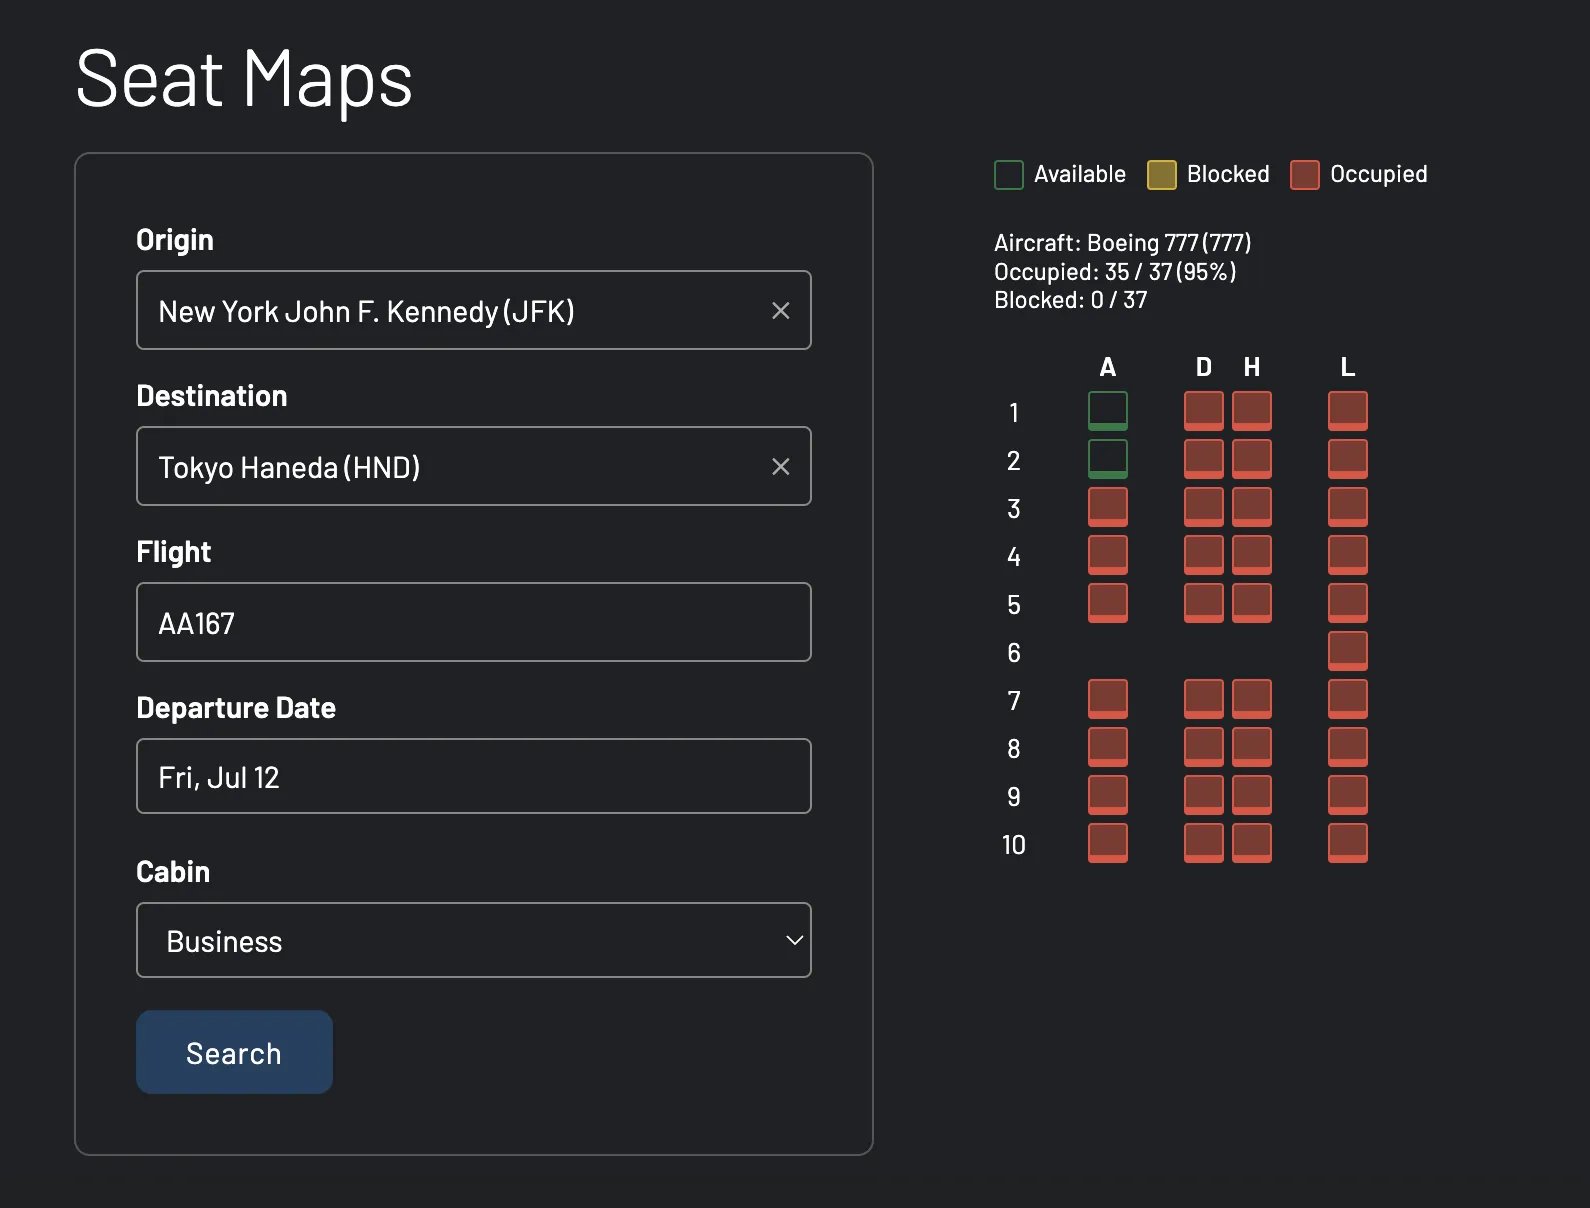Click occupied seat 4A
This screenshot has height=1208, width=1590.
(x=1108, y=555)
